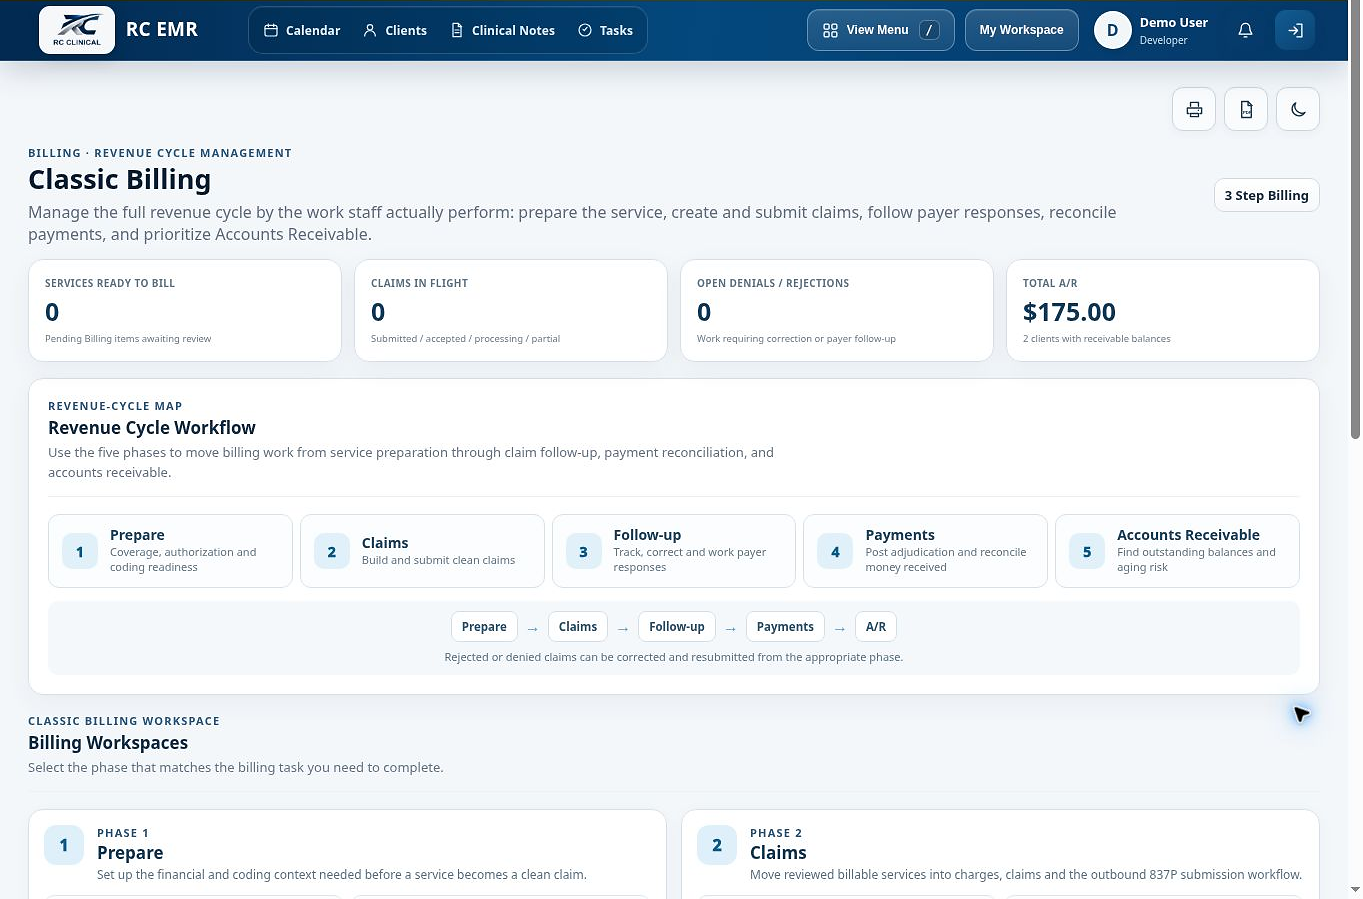Click the Demo User avatar
Screen dimensions: 1363x899
tap(1112, 31)
